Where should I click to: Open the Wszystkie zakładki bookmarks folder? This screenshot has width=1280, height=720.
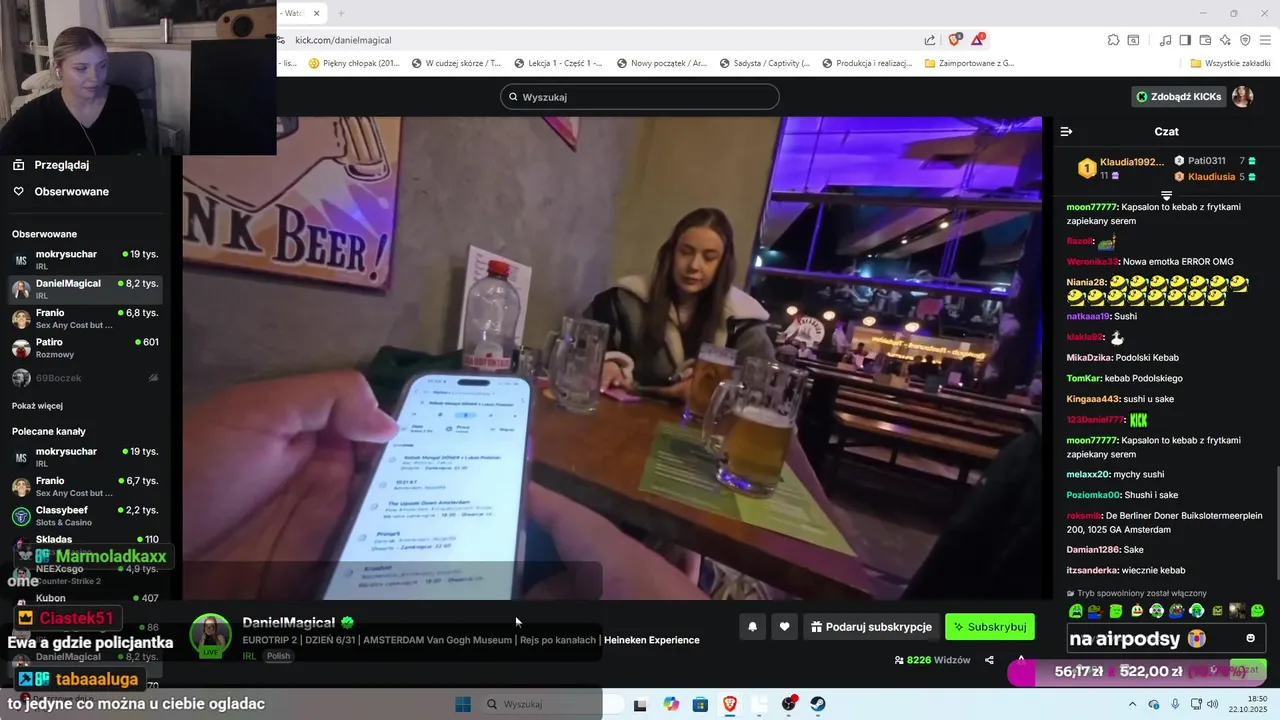pos(1230,63)
